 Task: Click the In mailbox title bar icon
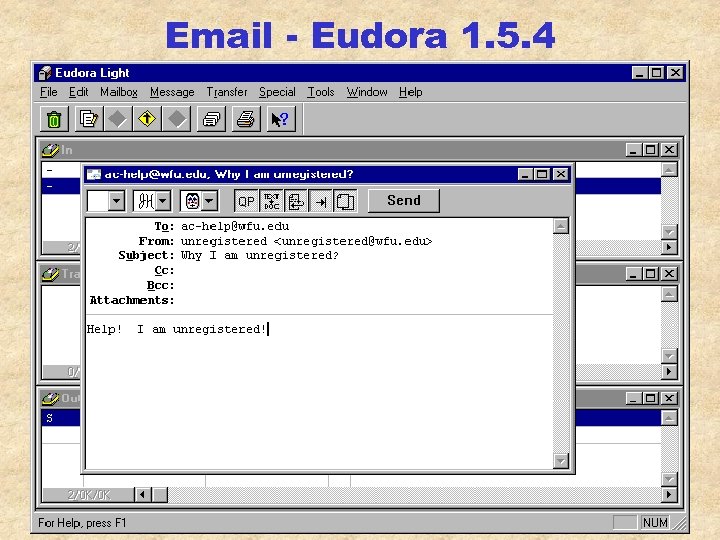[50, 150]
